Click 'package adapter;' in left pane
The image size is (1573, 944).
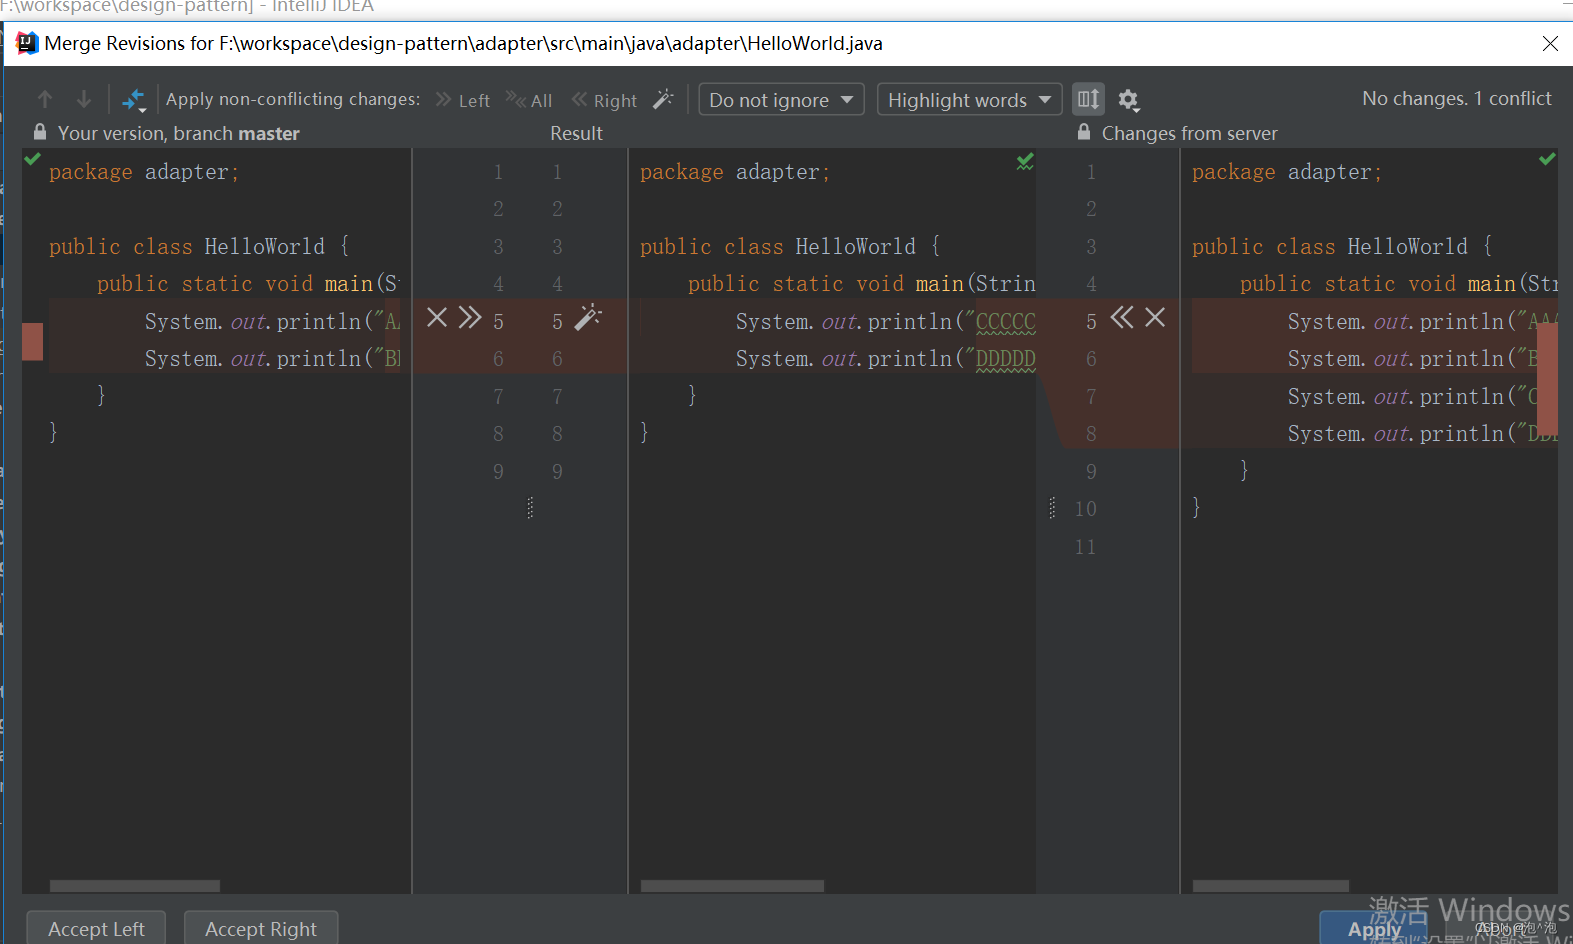[x=144, y=172]
